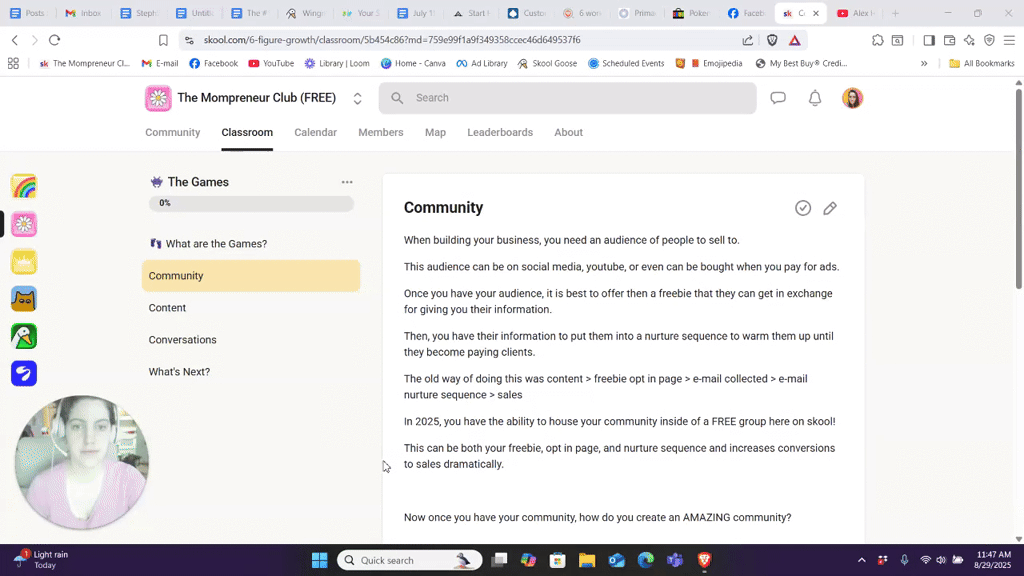Open the Content lesson

point(251,308)
